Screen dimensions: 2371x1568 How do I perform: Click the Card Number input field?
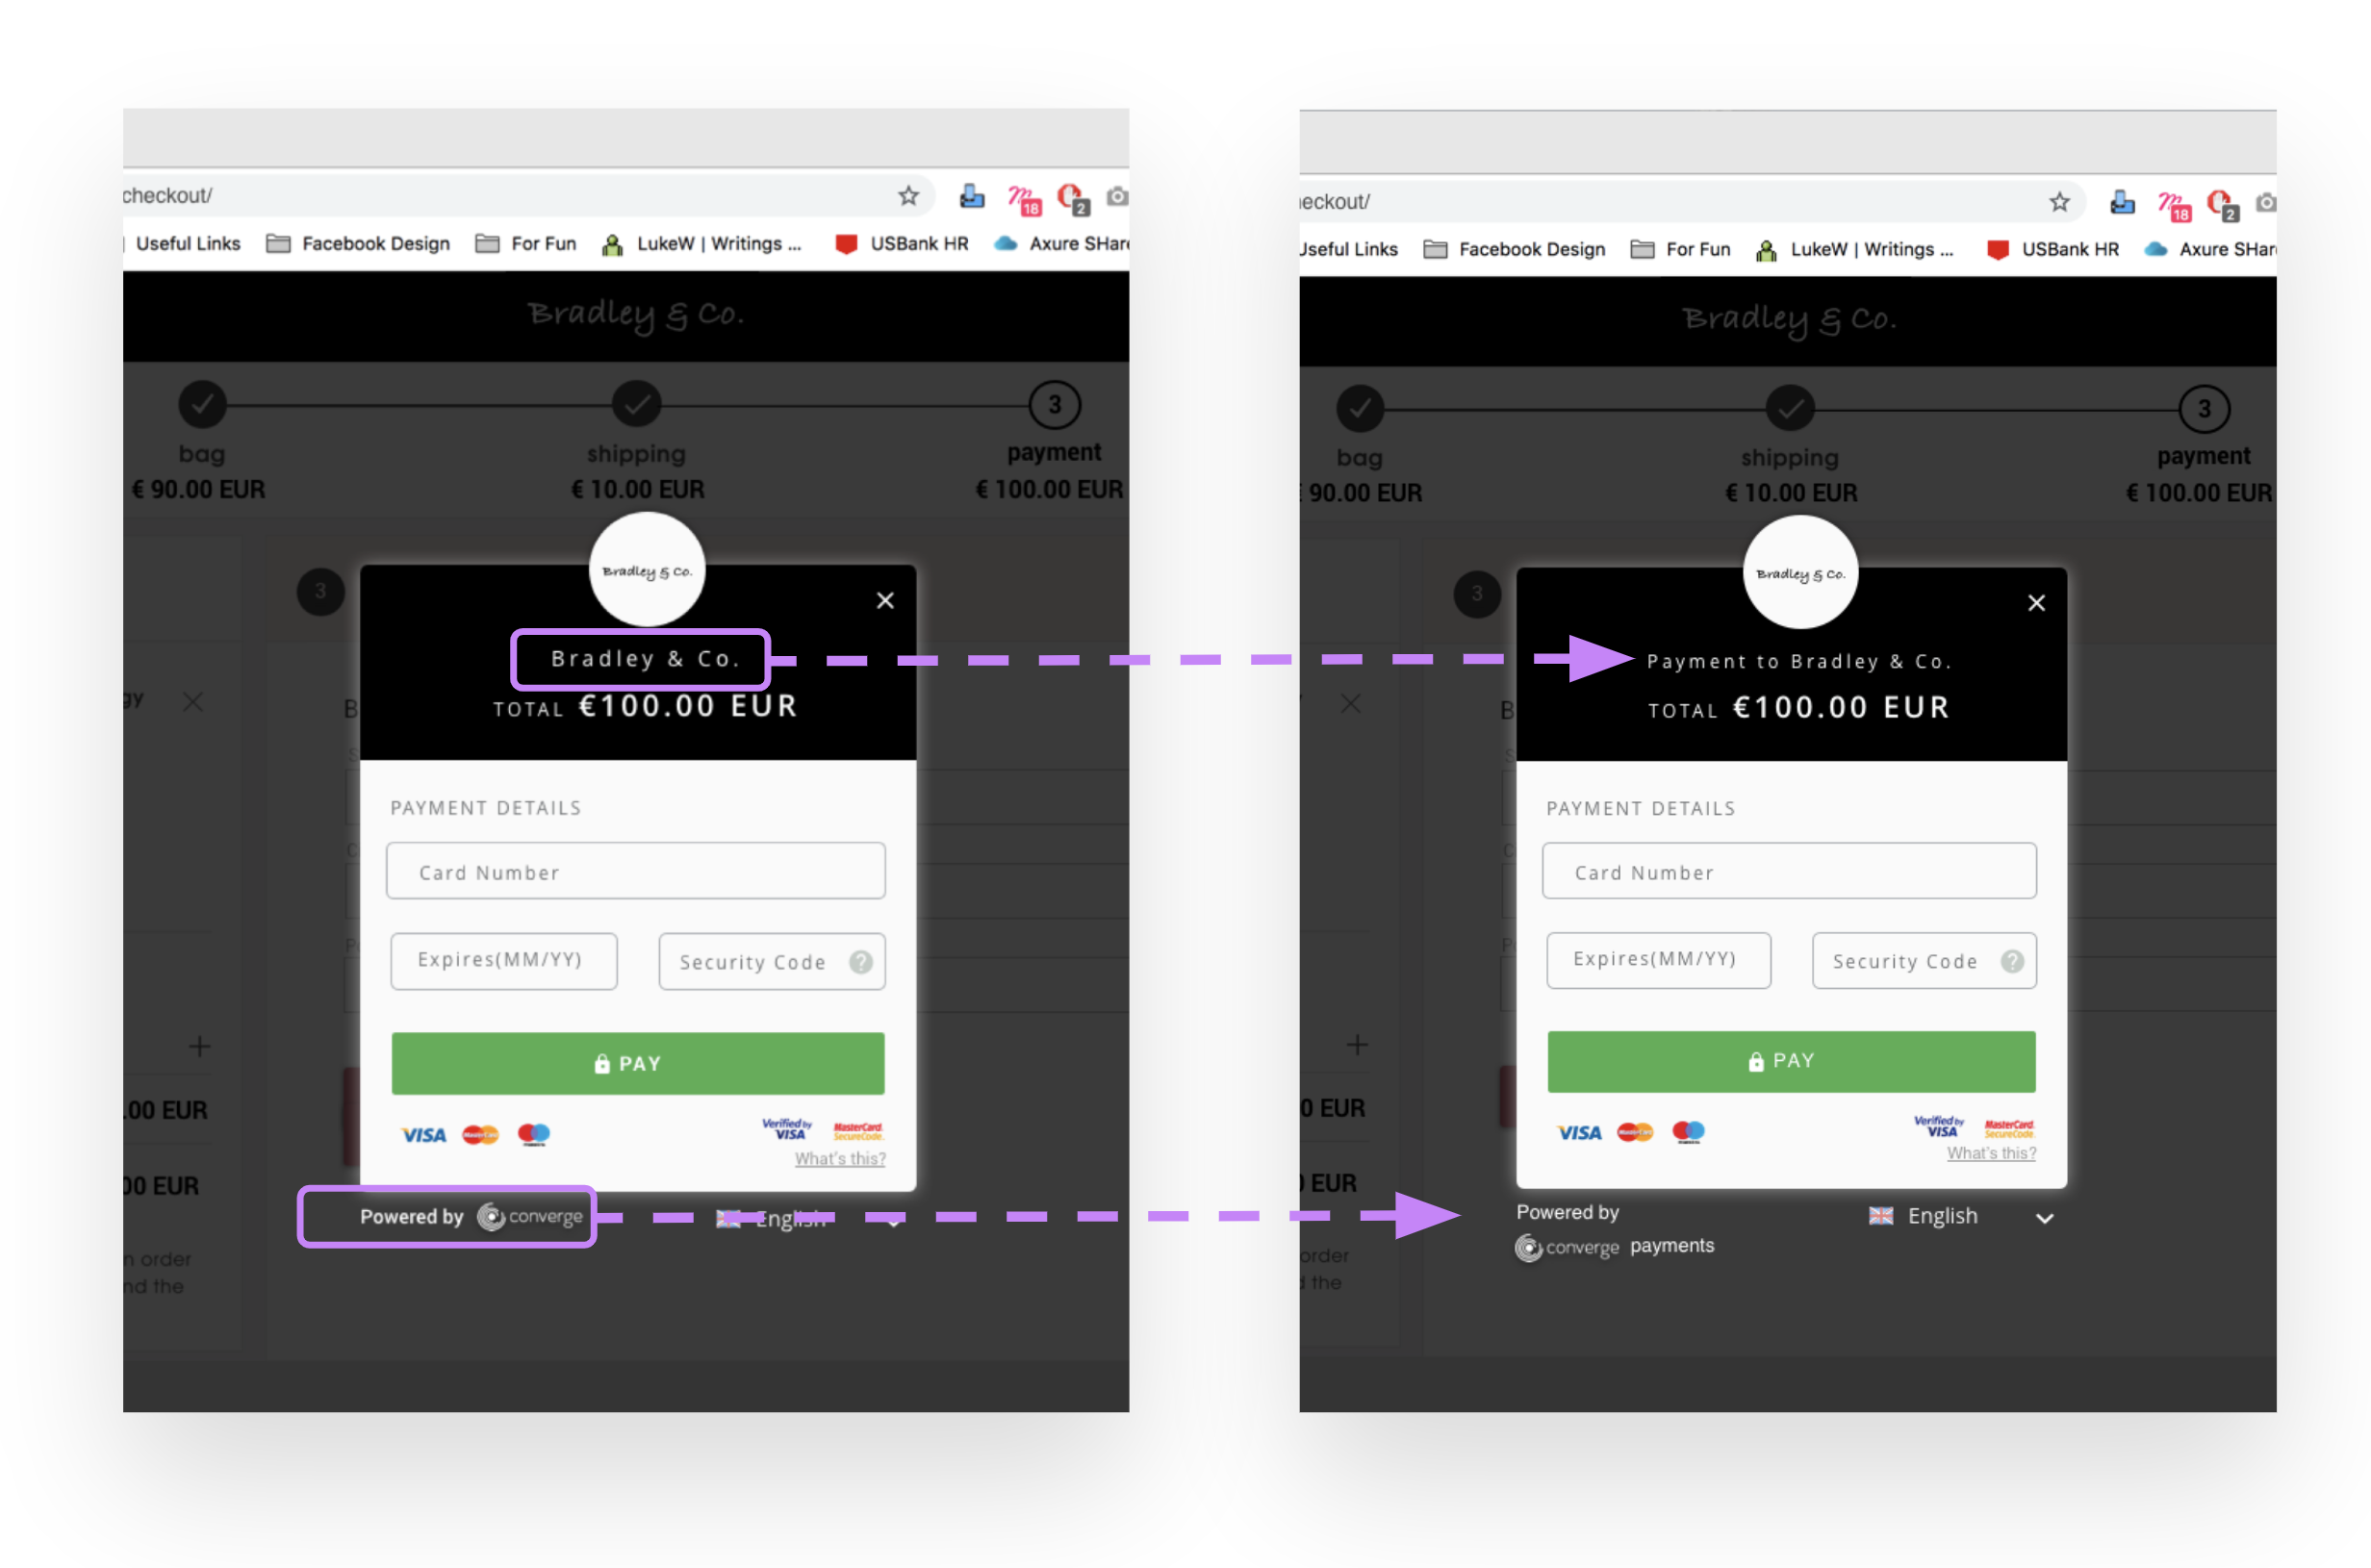(637, 870)
